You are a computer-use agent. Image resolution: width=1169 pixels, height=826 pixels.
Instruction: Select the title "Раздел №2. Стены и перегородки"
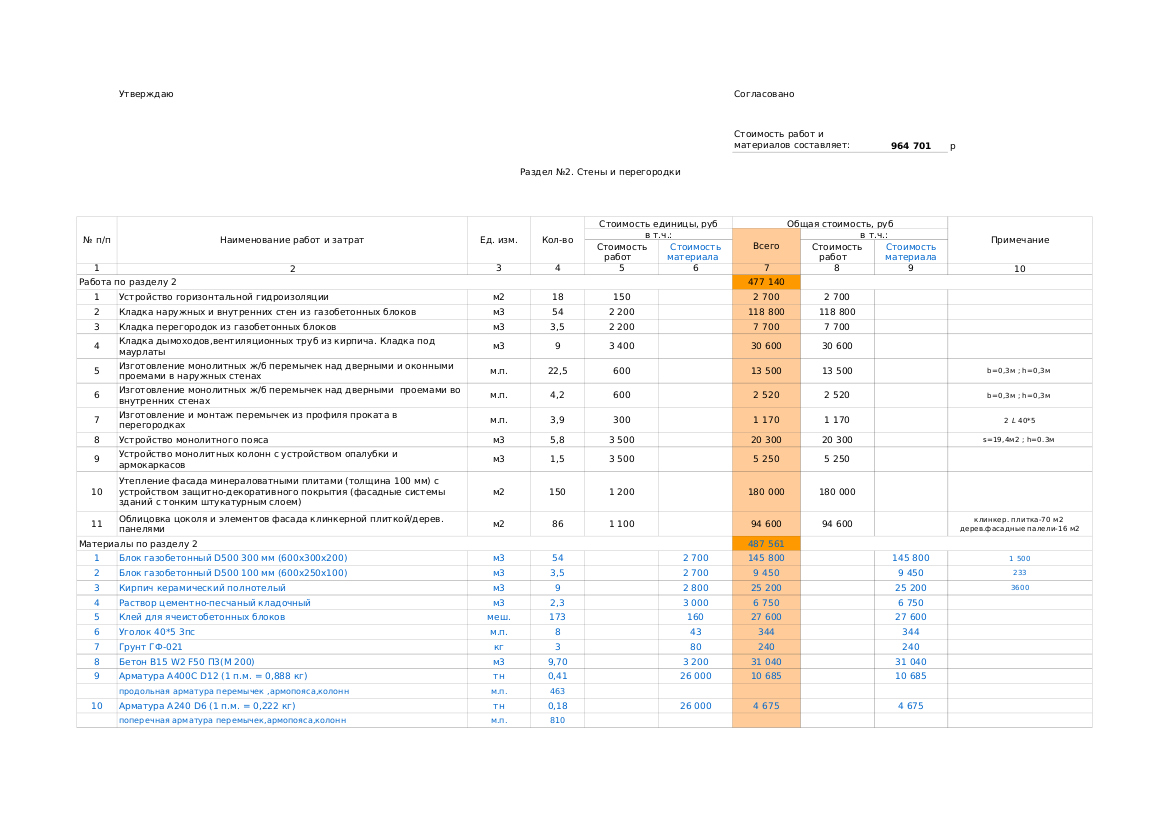600,172
